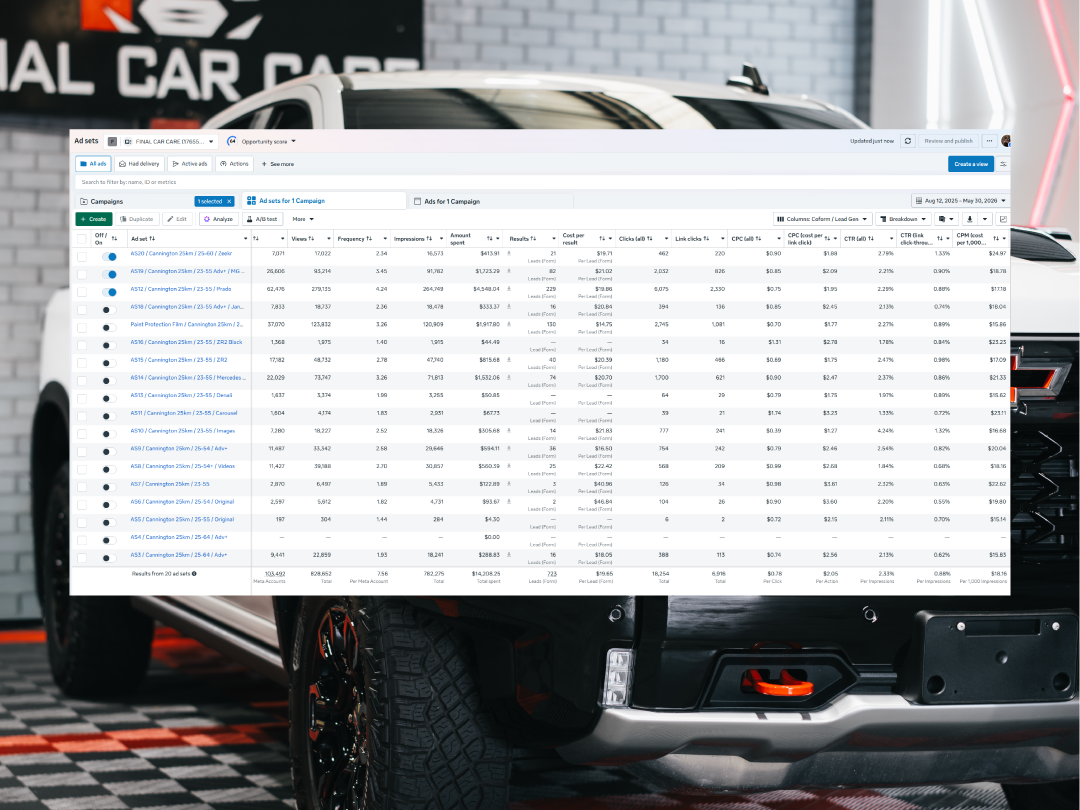Turn off the AS19 ad set toggle

pos(110,274)
